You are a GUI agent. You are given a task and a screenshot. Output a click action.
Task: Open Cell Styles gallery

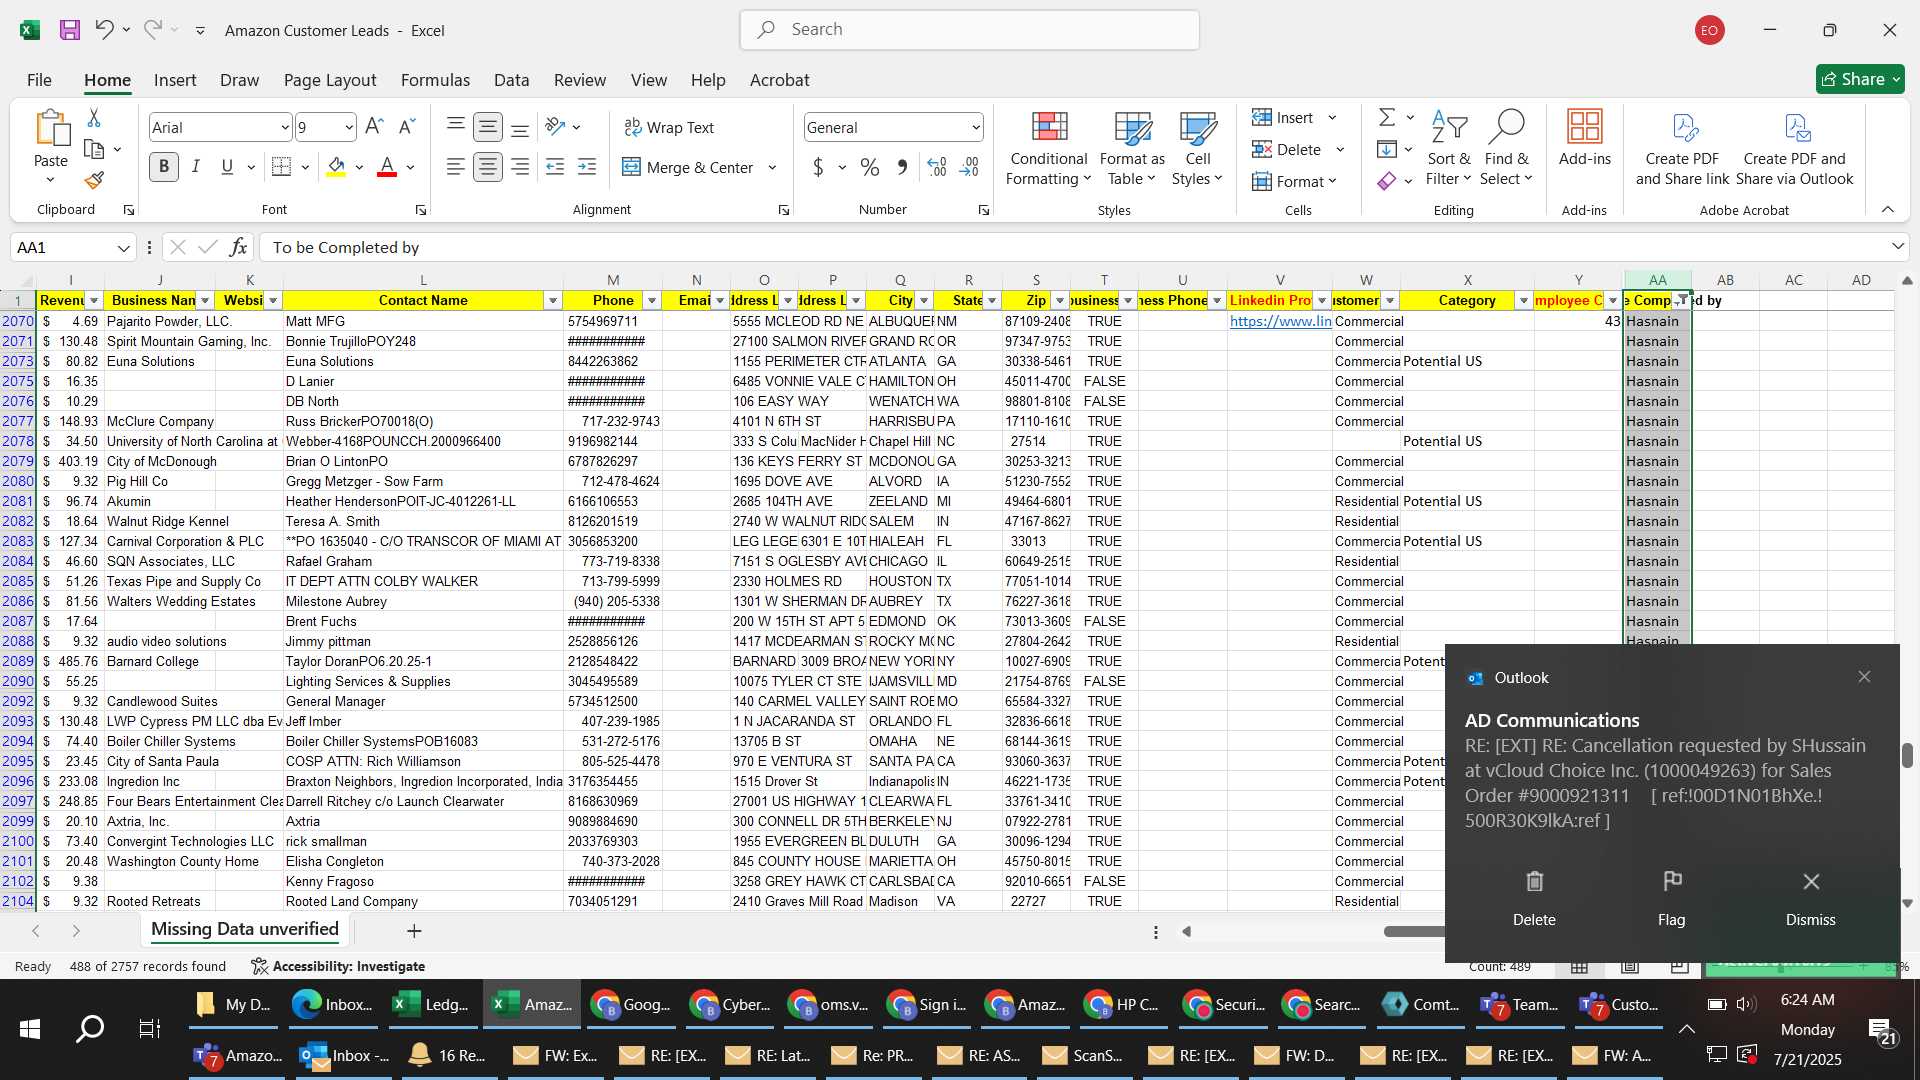tap(1197, 148)
